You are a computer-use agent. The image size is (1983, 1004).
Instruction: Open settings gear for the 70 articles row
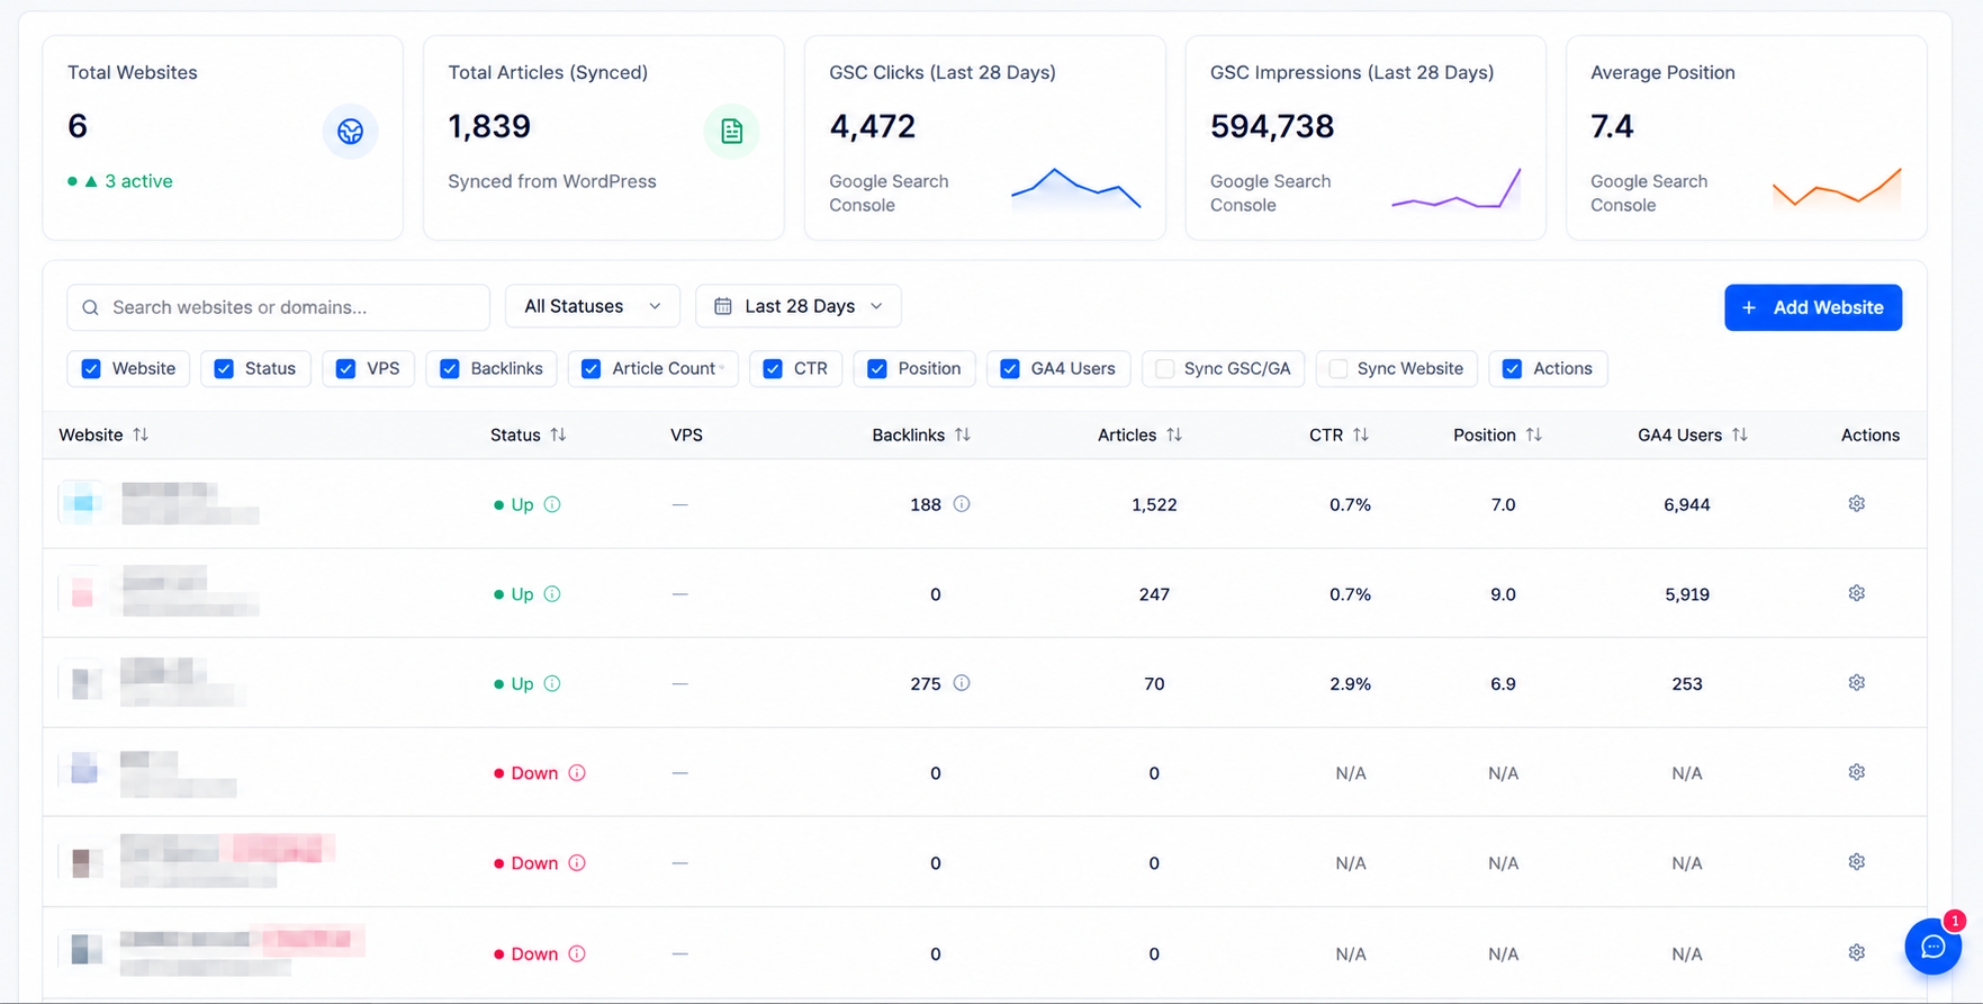[x=1856, y=683]
